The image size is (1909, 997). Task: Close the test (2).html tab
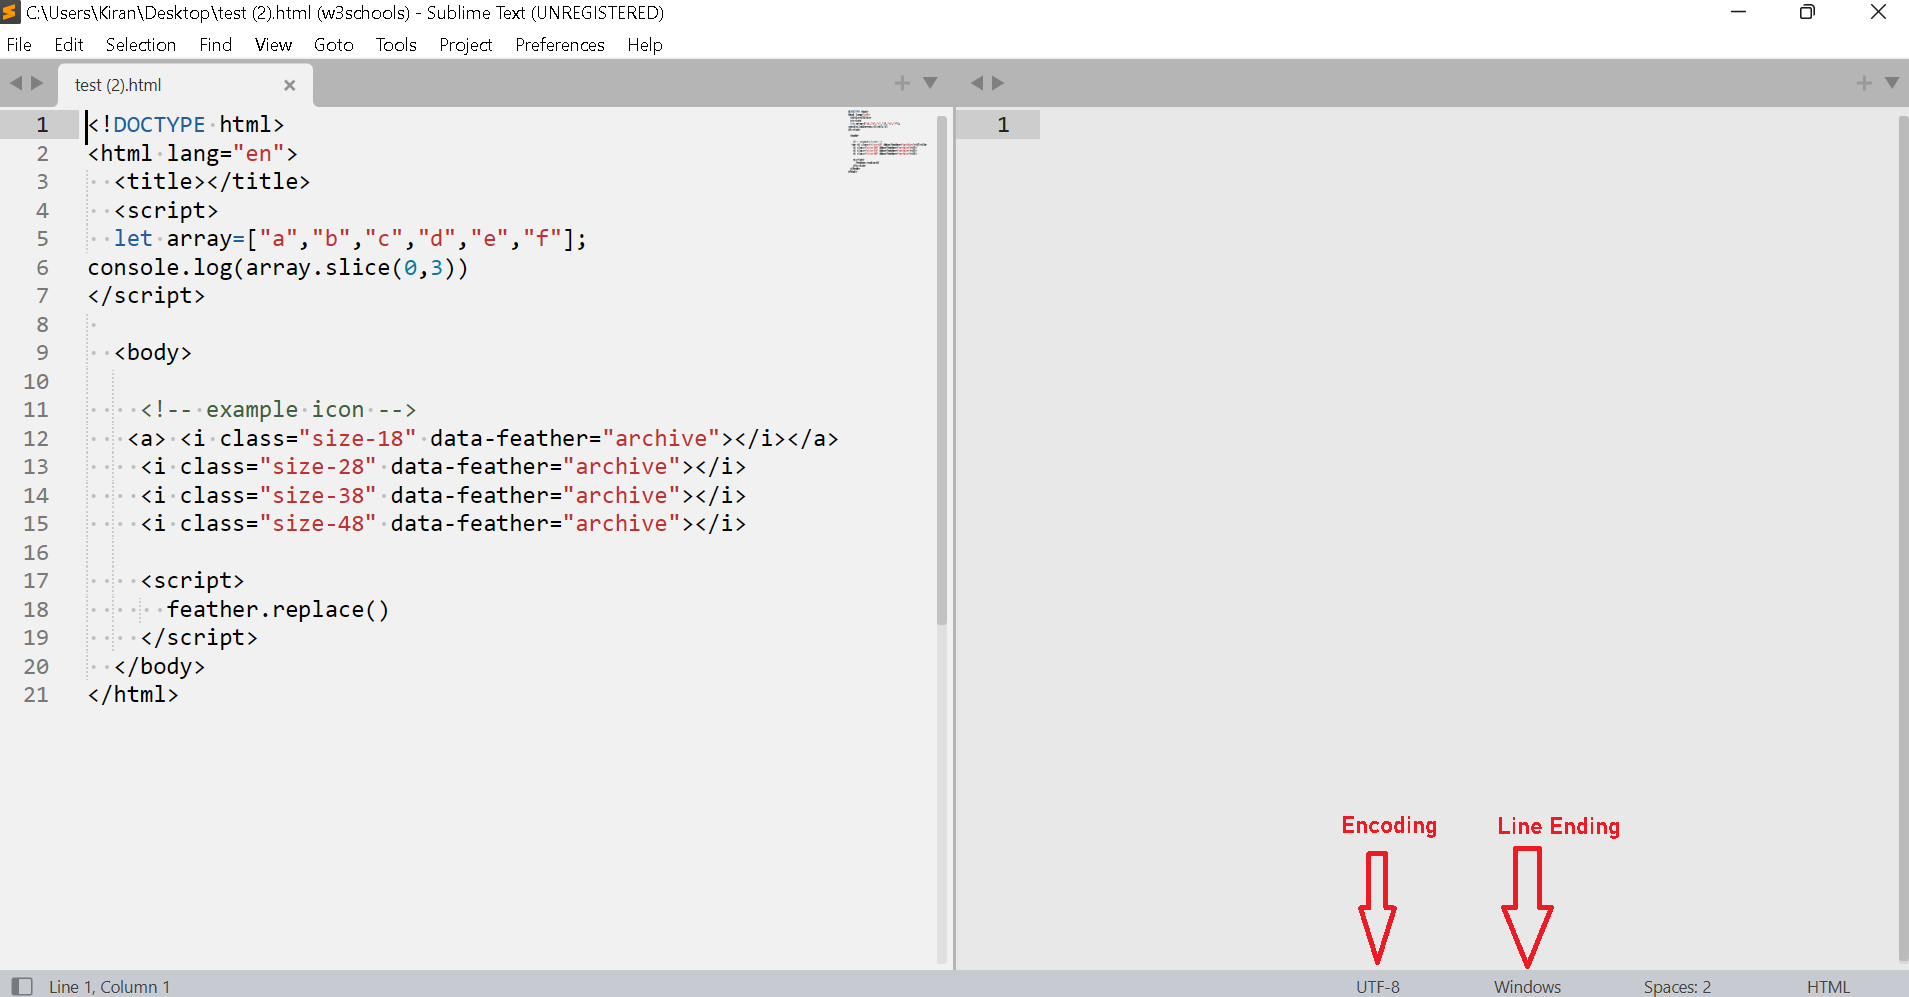tap(289, 85)
